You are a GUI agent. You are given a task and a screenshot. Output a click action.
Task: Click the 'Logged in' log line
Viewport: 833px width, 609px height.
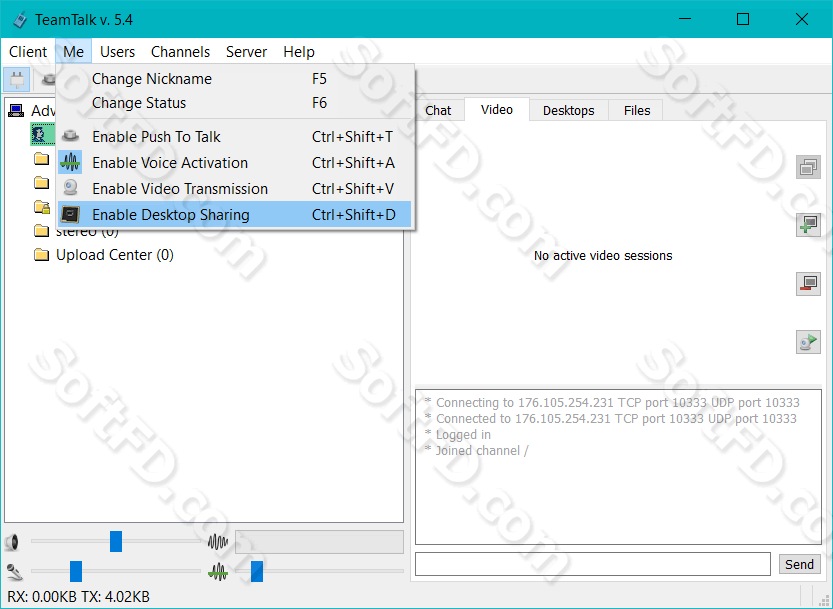463,435
